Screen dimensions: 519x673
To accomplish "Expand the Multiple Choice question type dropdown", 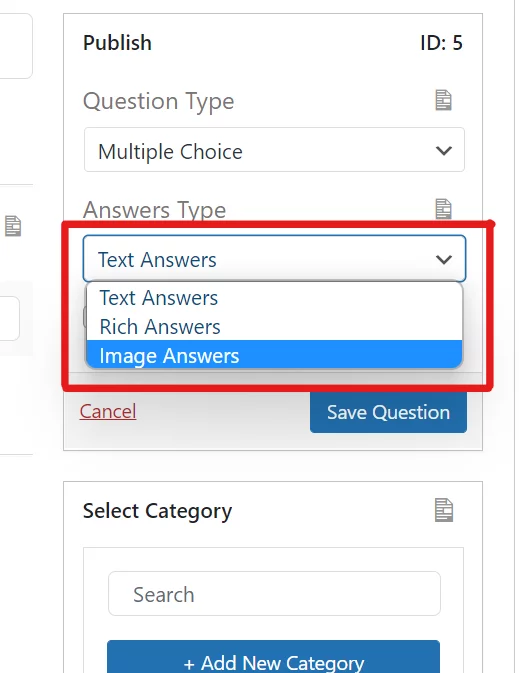I will (x=274, y=150).
